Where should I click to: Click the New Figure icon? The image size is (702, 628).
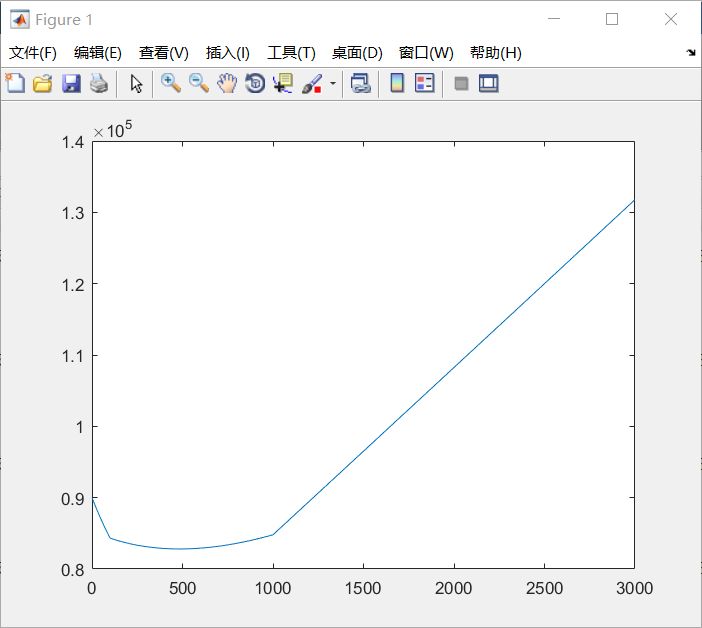15,84
